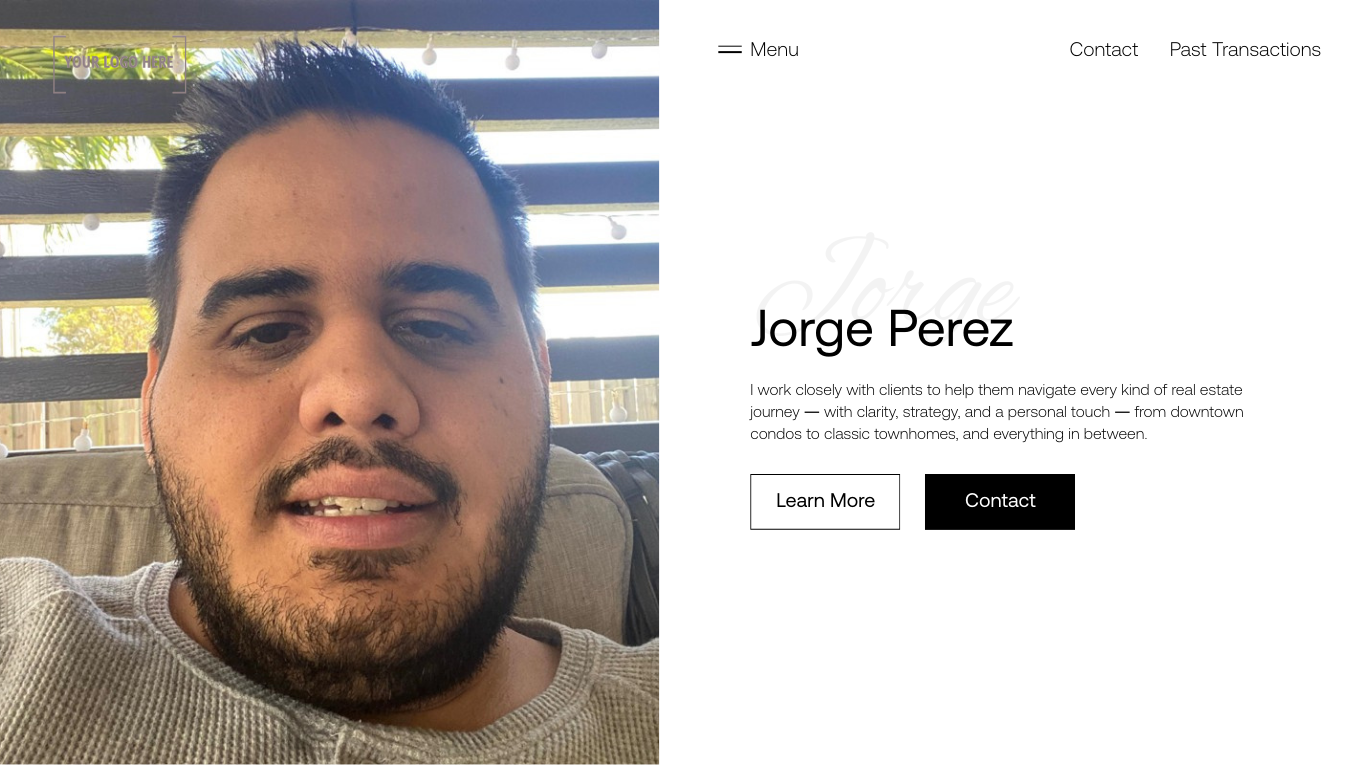Click the black Contact button
The height and width of the screenshot is (768, 1366).
point(1000,501)
